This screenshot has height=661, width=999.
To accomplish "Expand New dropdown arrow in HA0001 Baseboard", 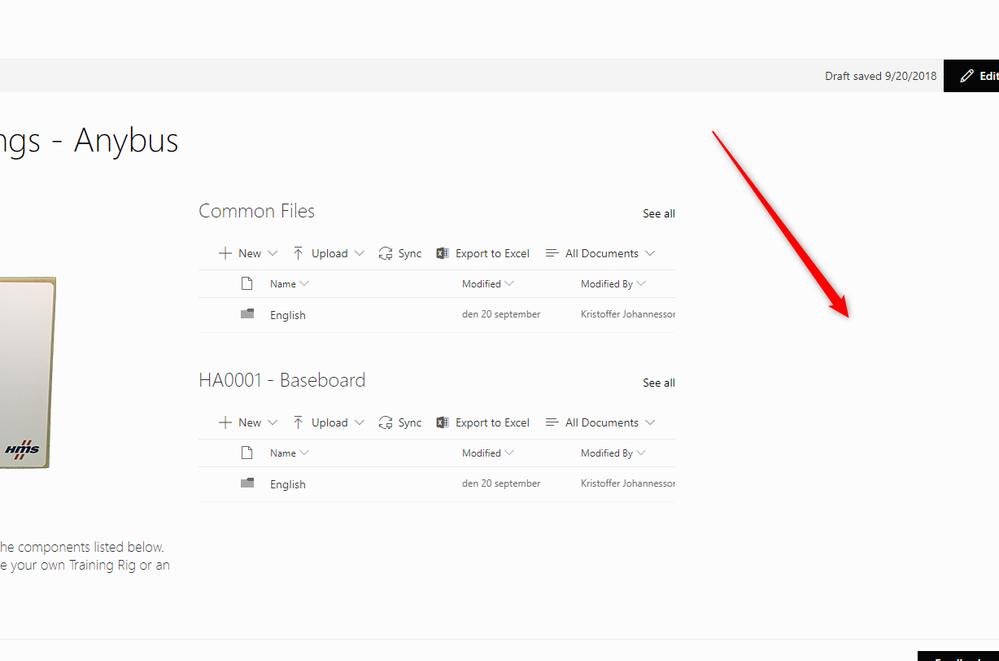I will tap(273, 423).
